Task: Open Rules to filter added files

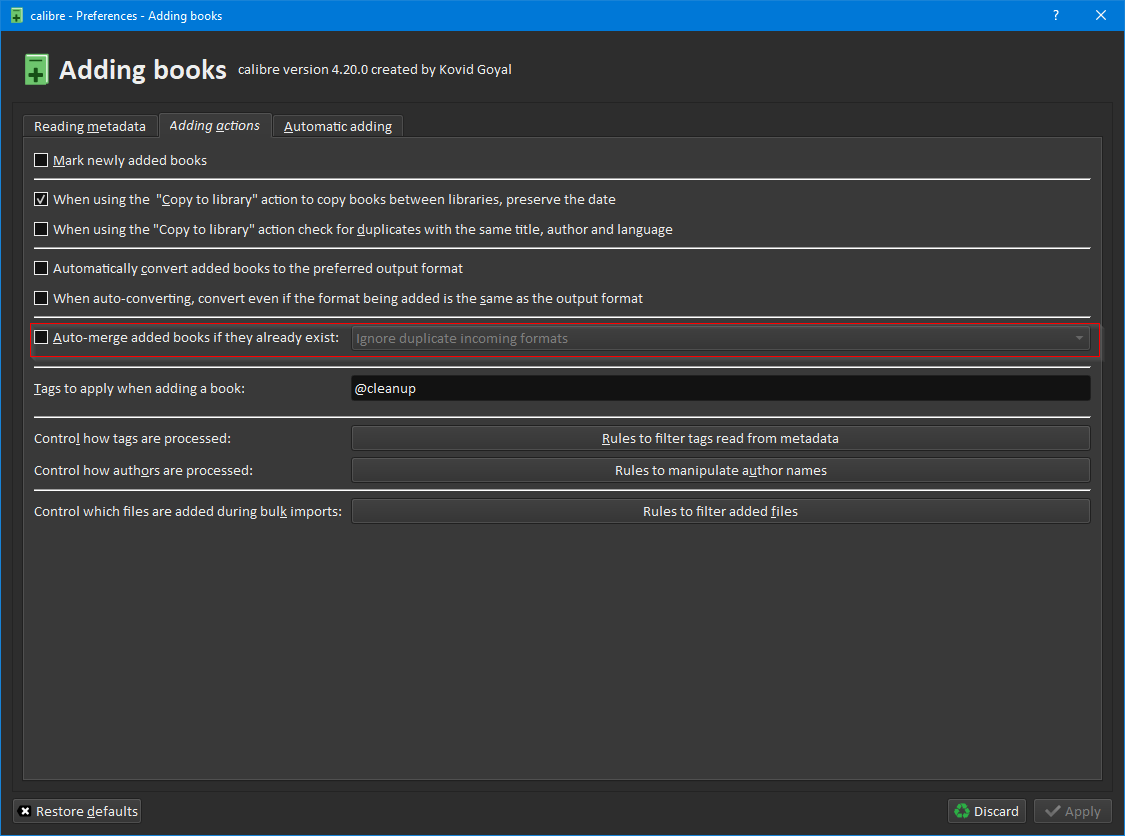Action: click(720, 511)
